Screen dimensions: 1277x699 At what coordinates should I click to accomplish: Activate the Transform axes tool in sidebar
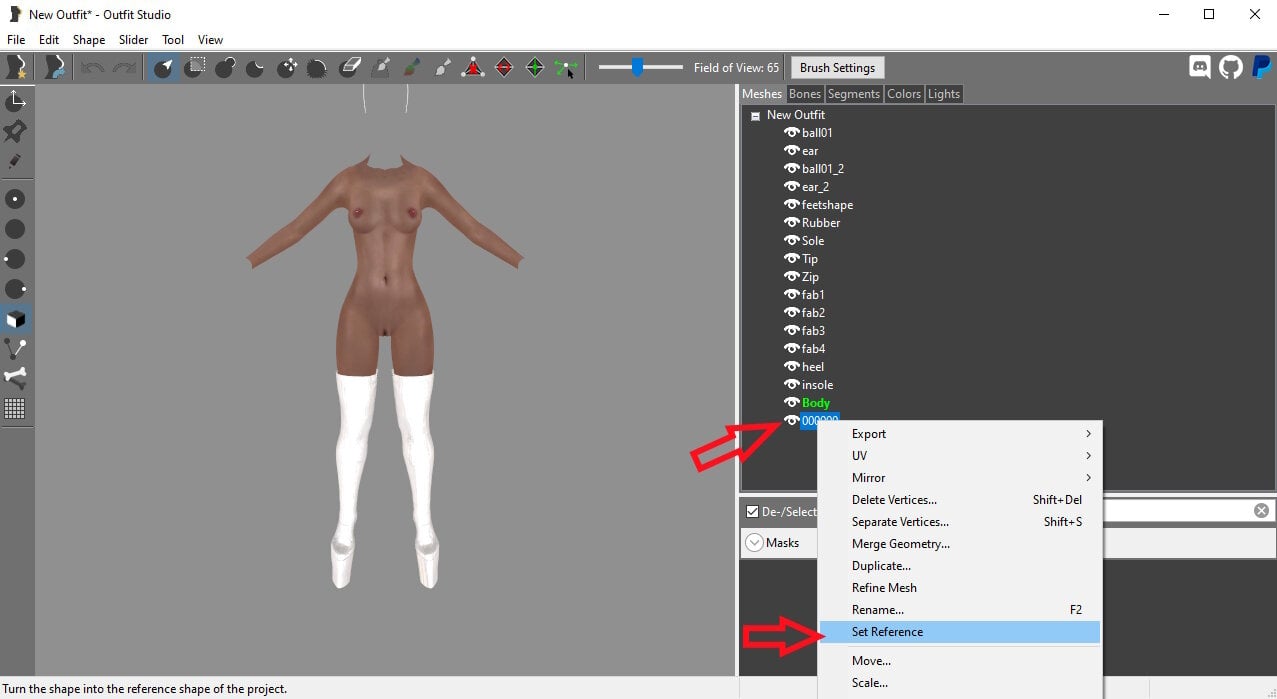(x=15, y=101)
